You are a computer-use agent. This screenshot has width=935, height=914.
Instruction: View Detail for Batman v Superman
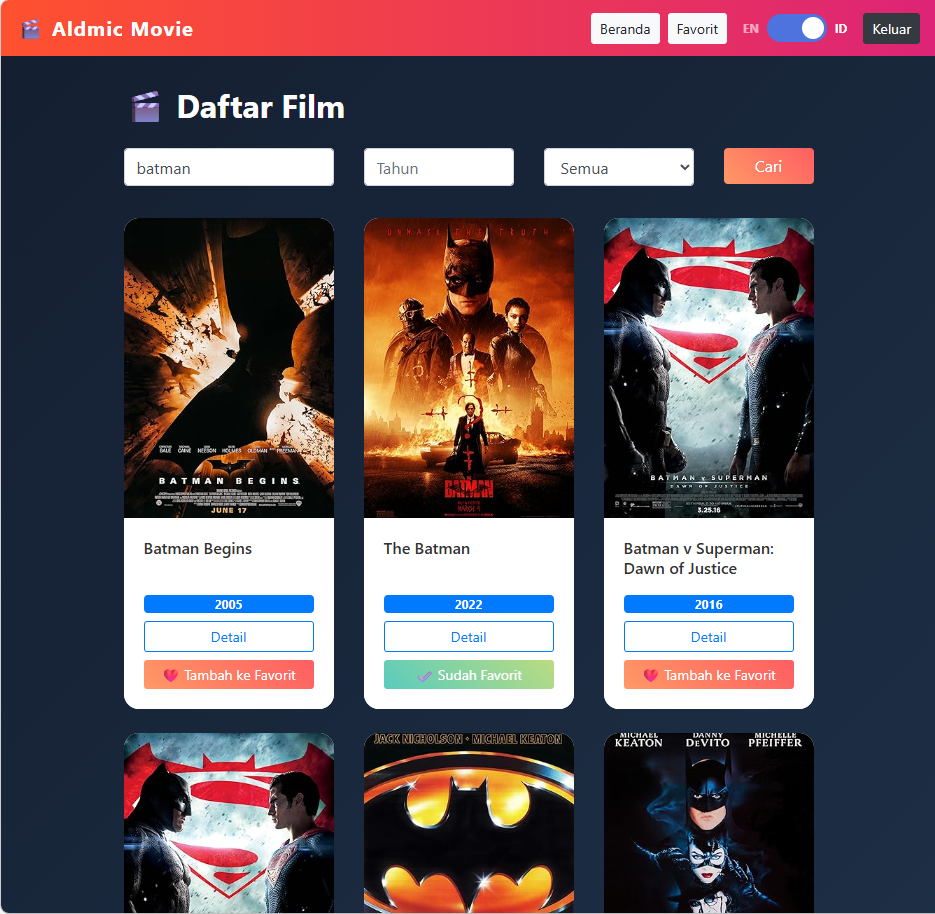[x=709, y=636]
